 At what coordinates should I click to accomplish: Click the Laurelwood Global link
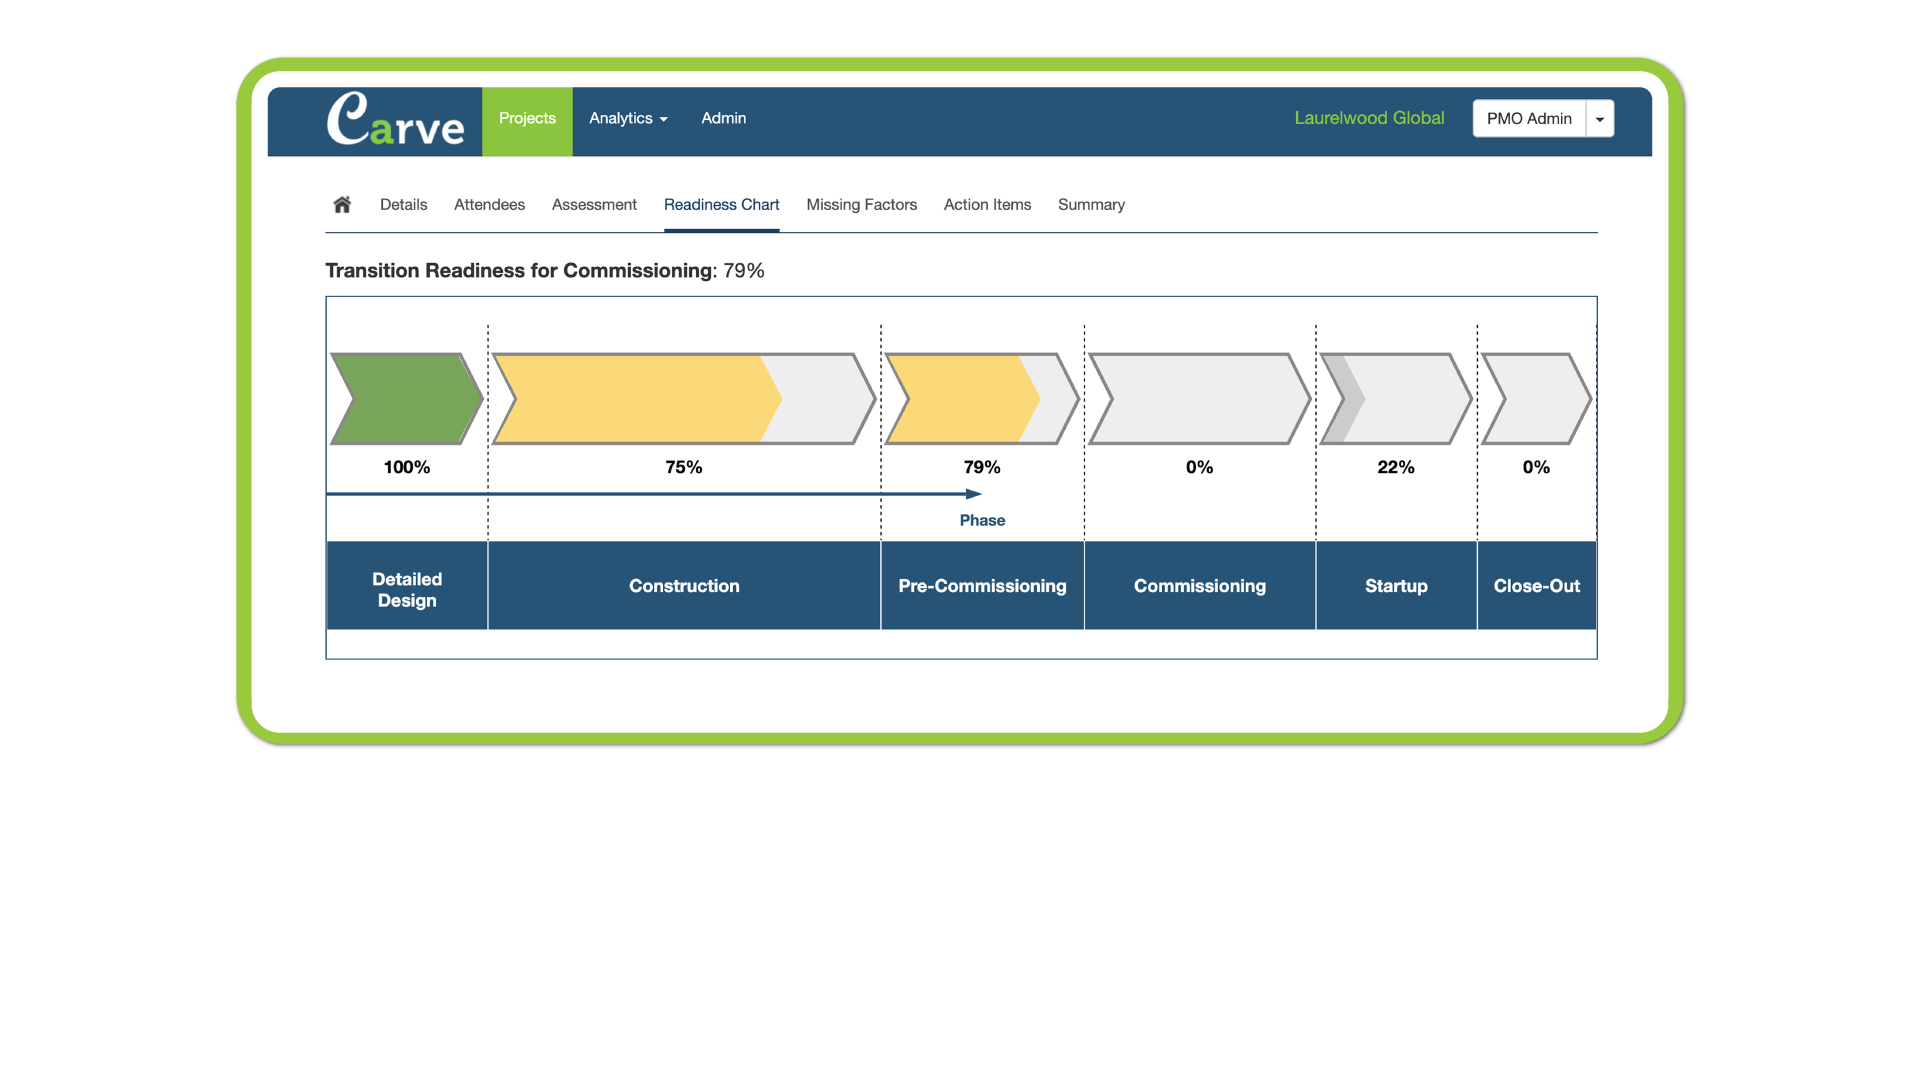1369,118
